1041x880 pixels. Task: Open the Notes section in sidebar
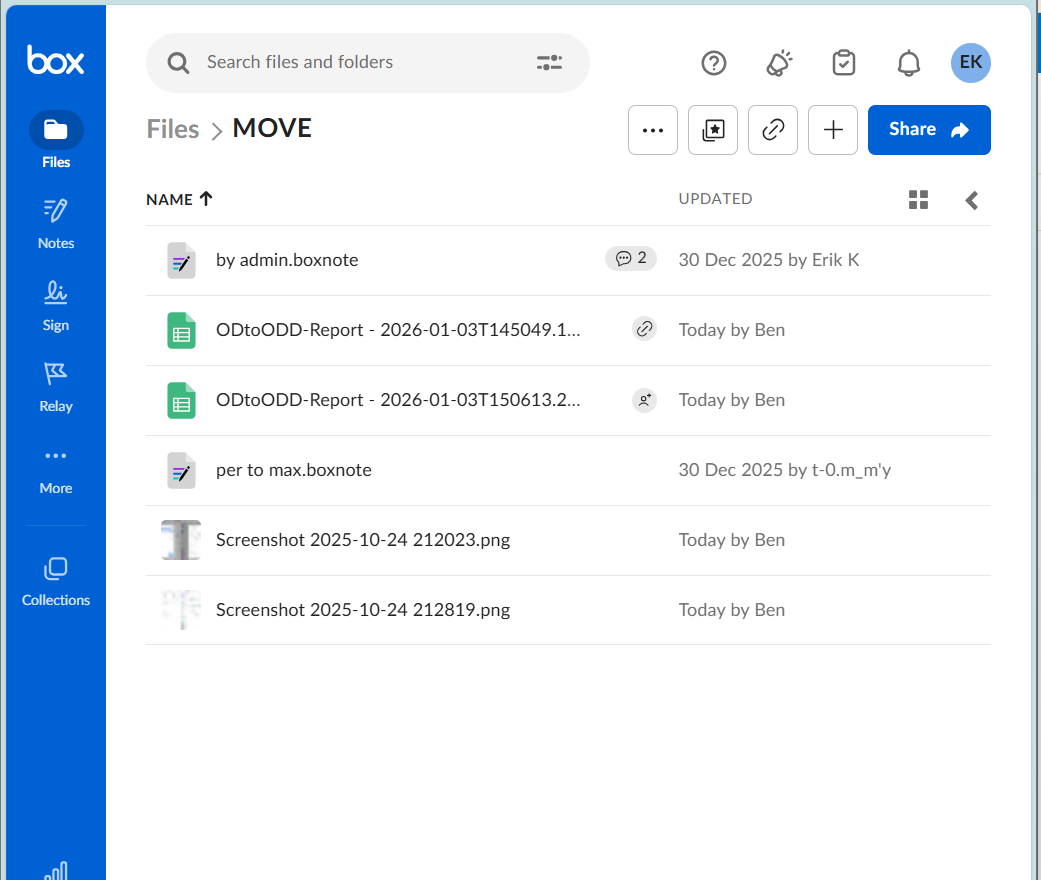click(55, 223)
